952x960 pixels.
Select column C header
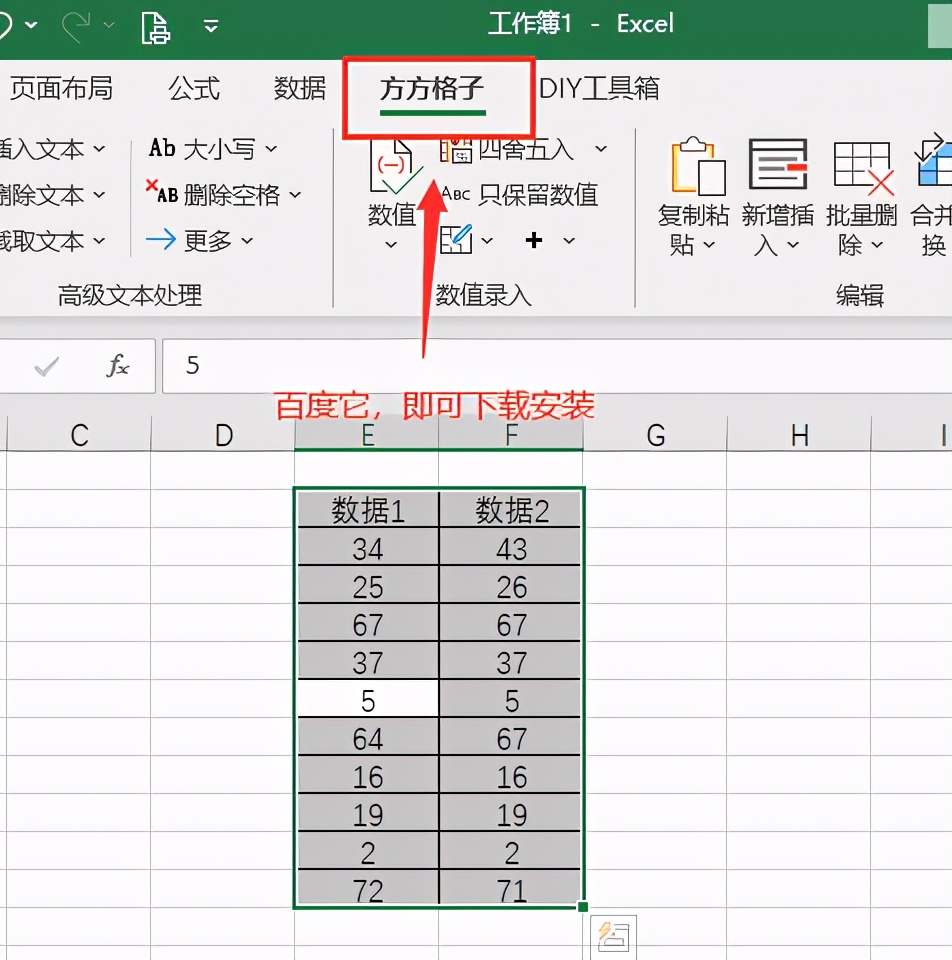(x=79, y=435)
